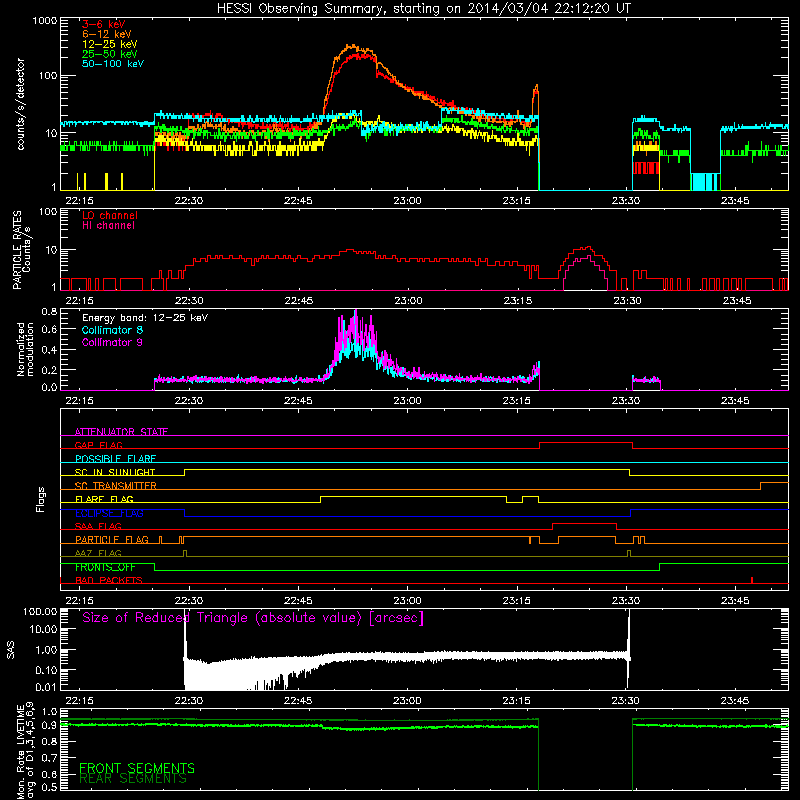Select the FLARE_FLAG label
The image size is (800, 800).
(x=104, y=499)
